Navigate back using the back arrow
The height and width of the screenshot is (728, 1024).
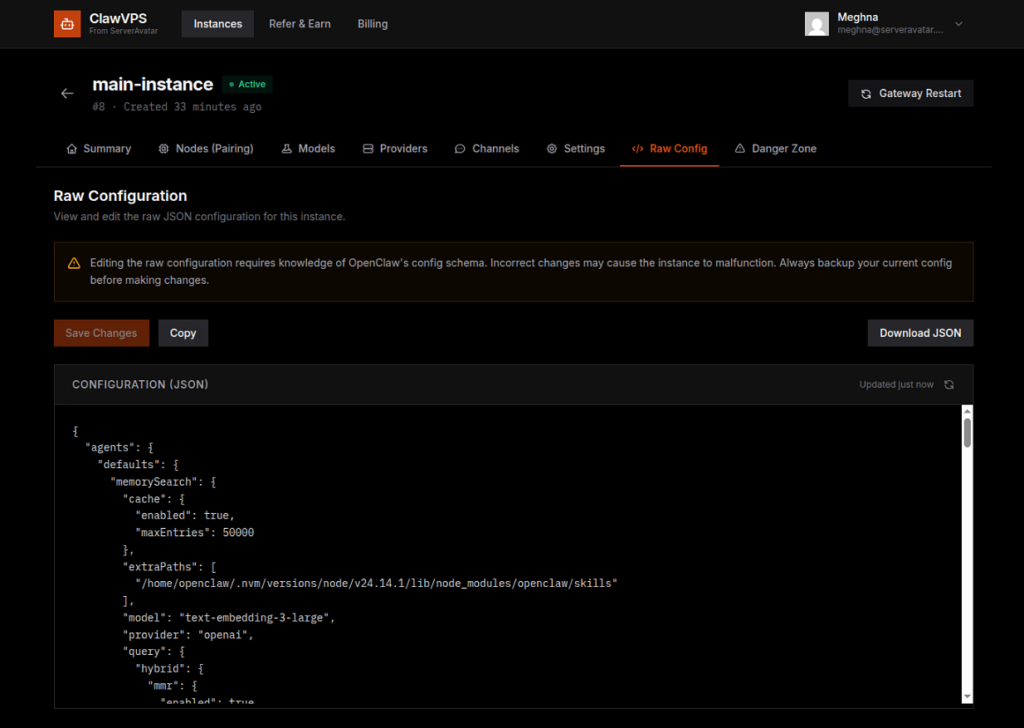(x=66, y=92)
